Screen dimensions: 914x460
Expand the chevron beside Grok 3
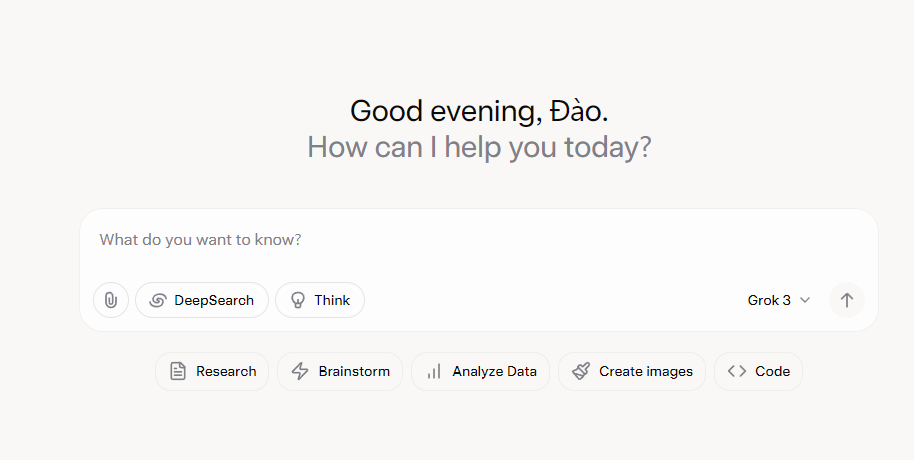click(805, 300)
